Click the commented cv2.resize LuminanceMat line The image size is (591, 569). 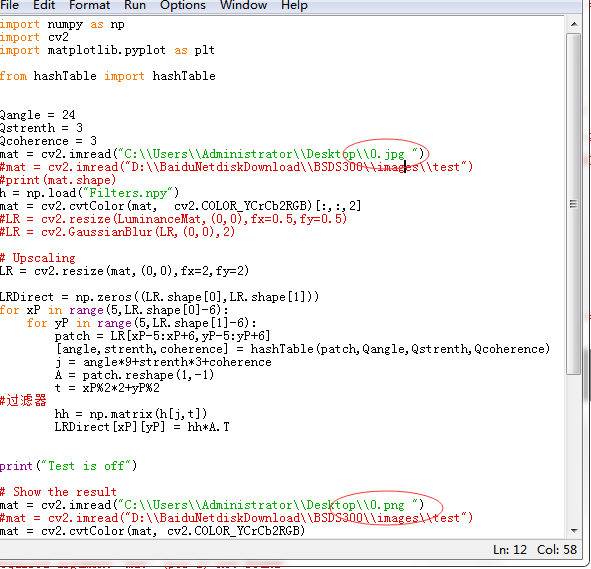(173, 219)
